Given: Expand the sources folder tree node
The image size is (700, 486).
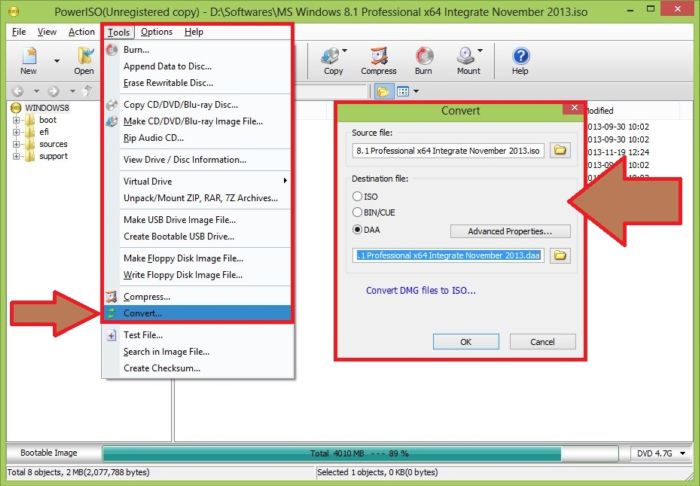Looking at the screenshot, I should pos(17,144).
